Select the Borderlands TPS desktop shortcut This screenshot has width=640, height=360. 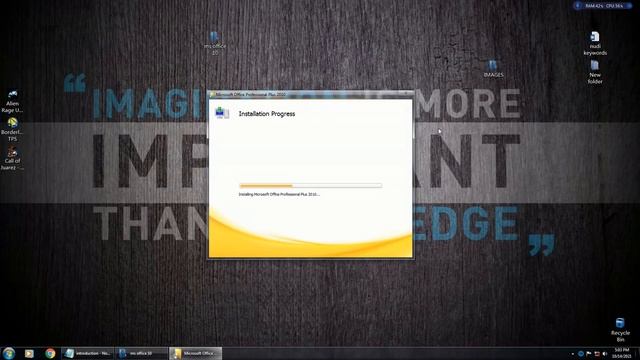[x=12, y=130]
